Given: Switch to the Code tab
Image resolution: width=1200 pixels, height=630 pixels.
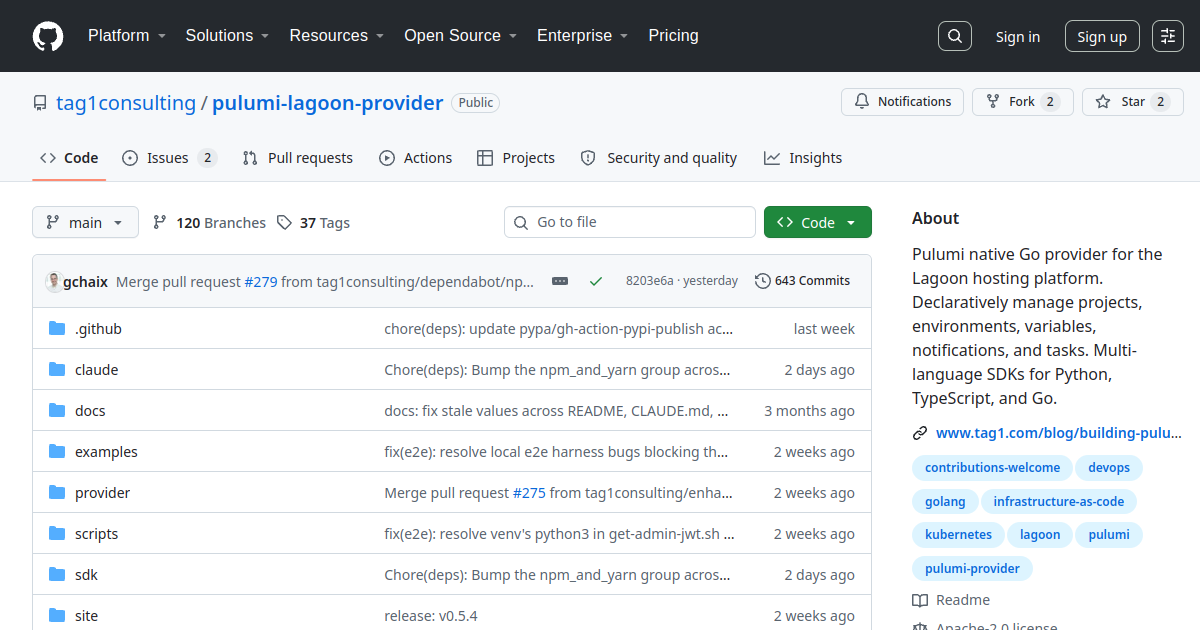Looking at the screenshot, I should pyautogui.click(x=69, y=158).
